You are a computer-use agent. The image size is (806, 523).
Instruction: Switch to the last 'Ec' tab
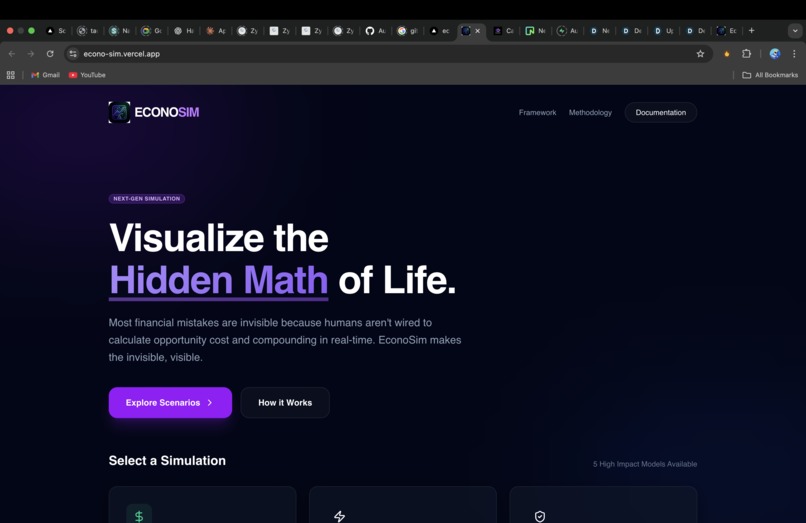tap(727, 31)
